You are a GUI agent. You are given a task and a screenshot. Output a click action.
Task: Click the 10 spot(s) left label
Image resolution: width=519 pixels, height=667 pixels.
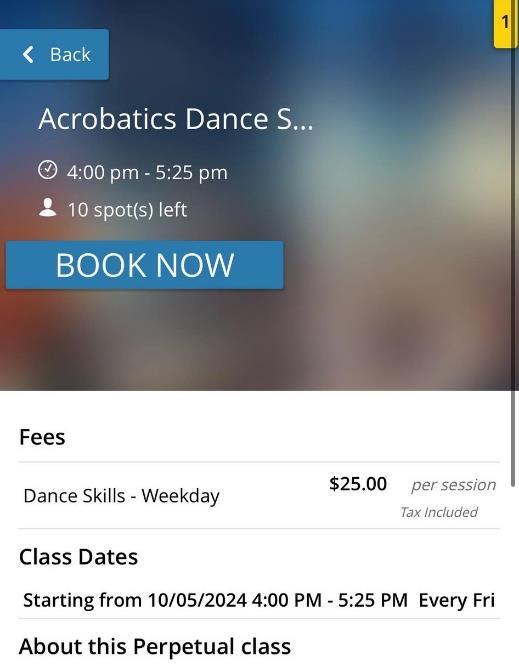[127, 210]
